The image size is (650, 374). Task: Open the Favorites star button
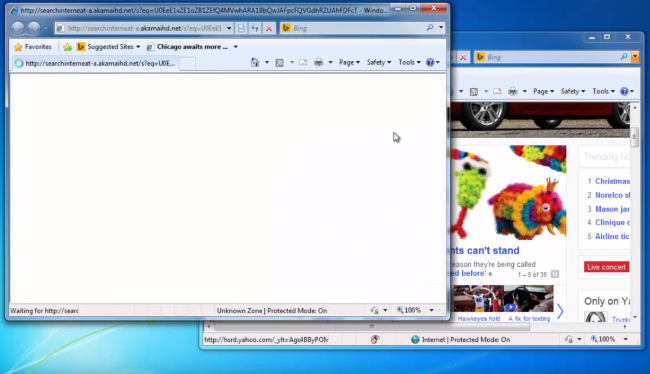coord(33,47)
